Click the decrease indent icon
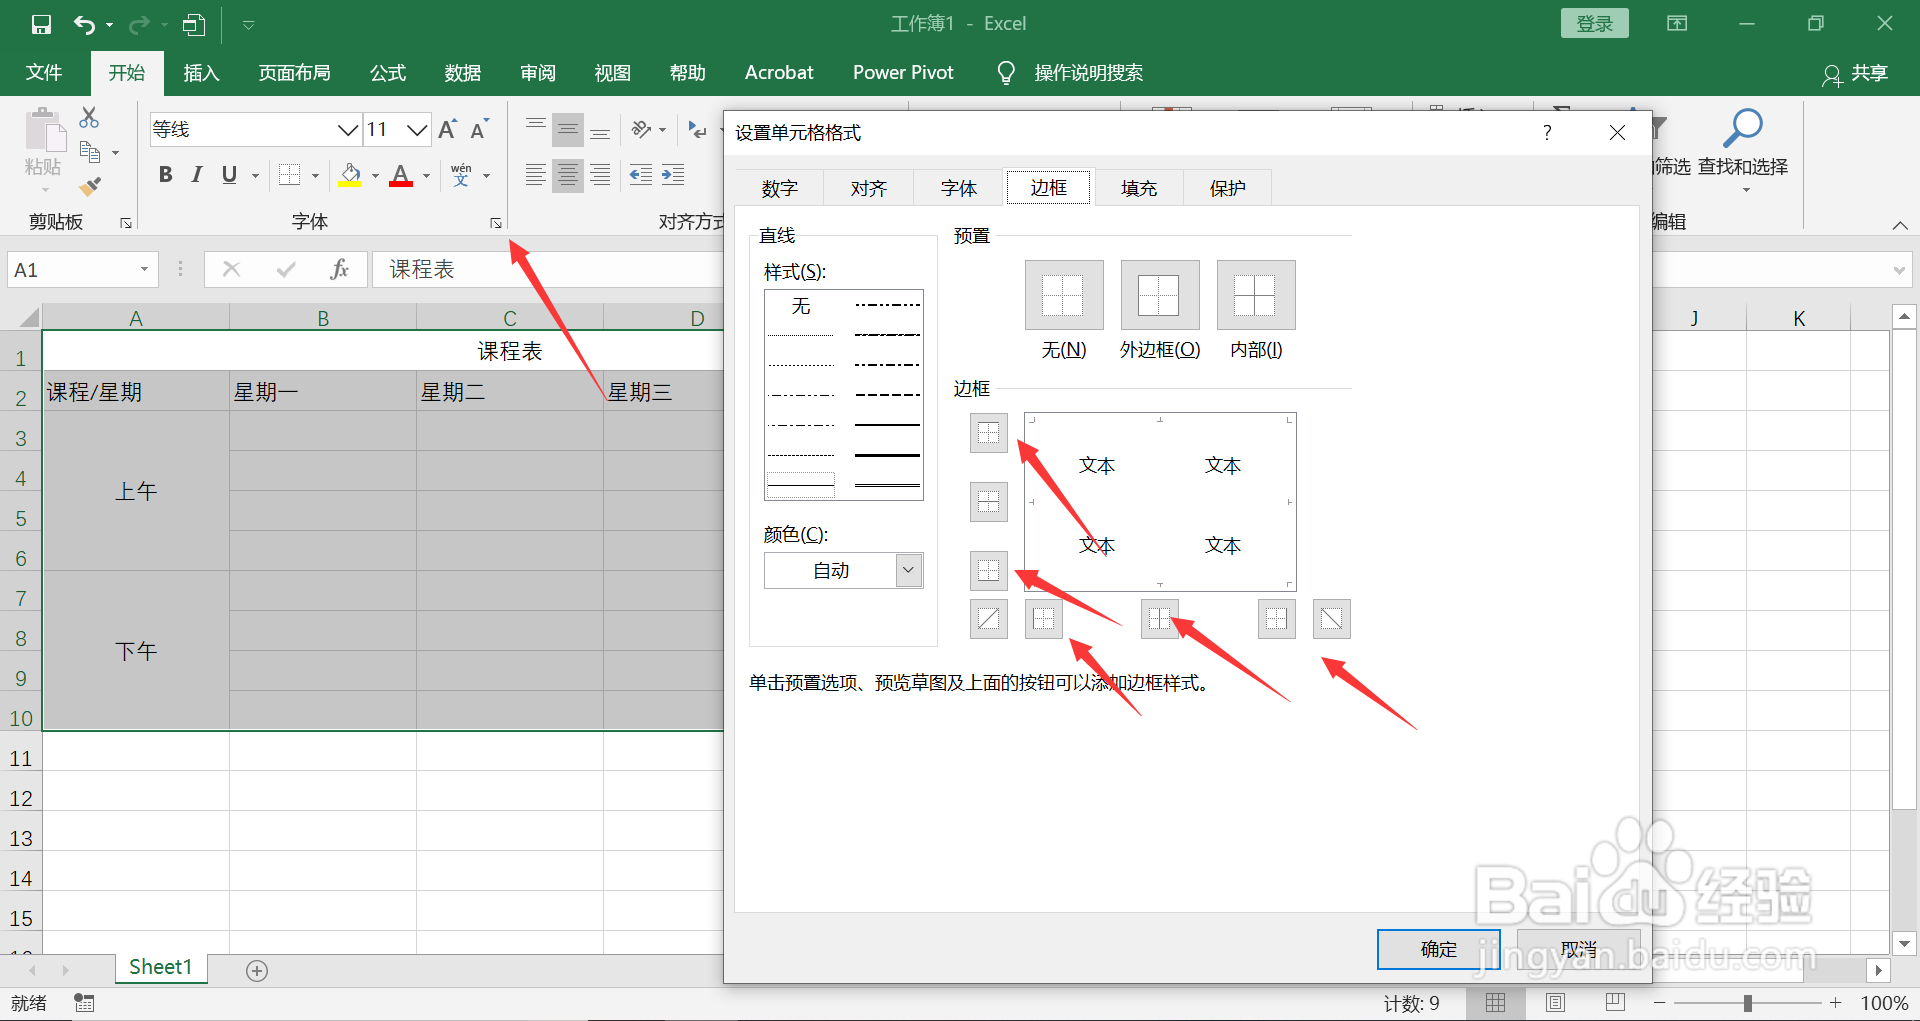 (x=641, y=175)
